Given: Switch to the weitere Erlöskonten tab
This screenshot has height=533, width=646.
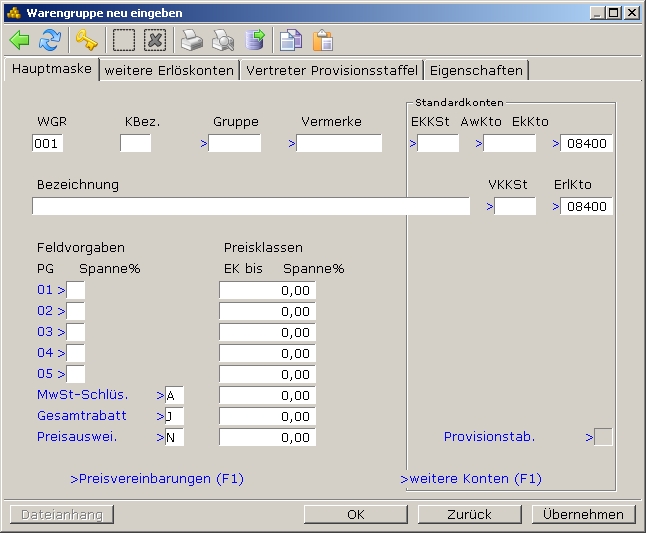Looking at the screenshot, I should 169,70.
